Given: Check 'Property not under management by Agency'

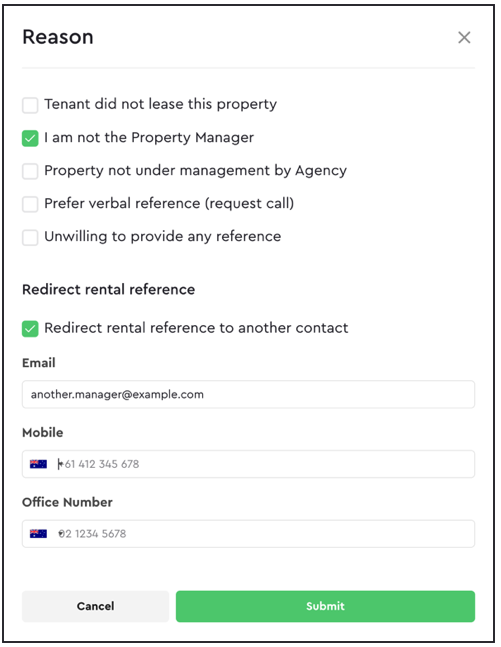Looking at the screenshot, I should click(30, 171).
